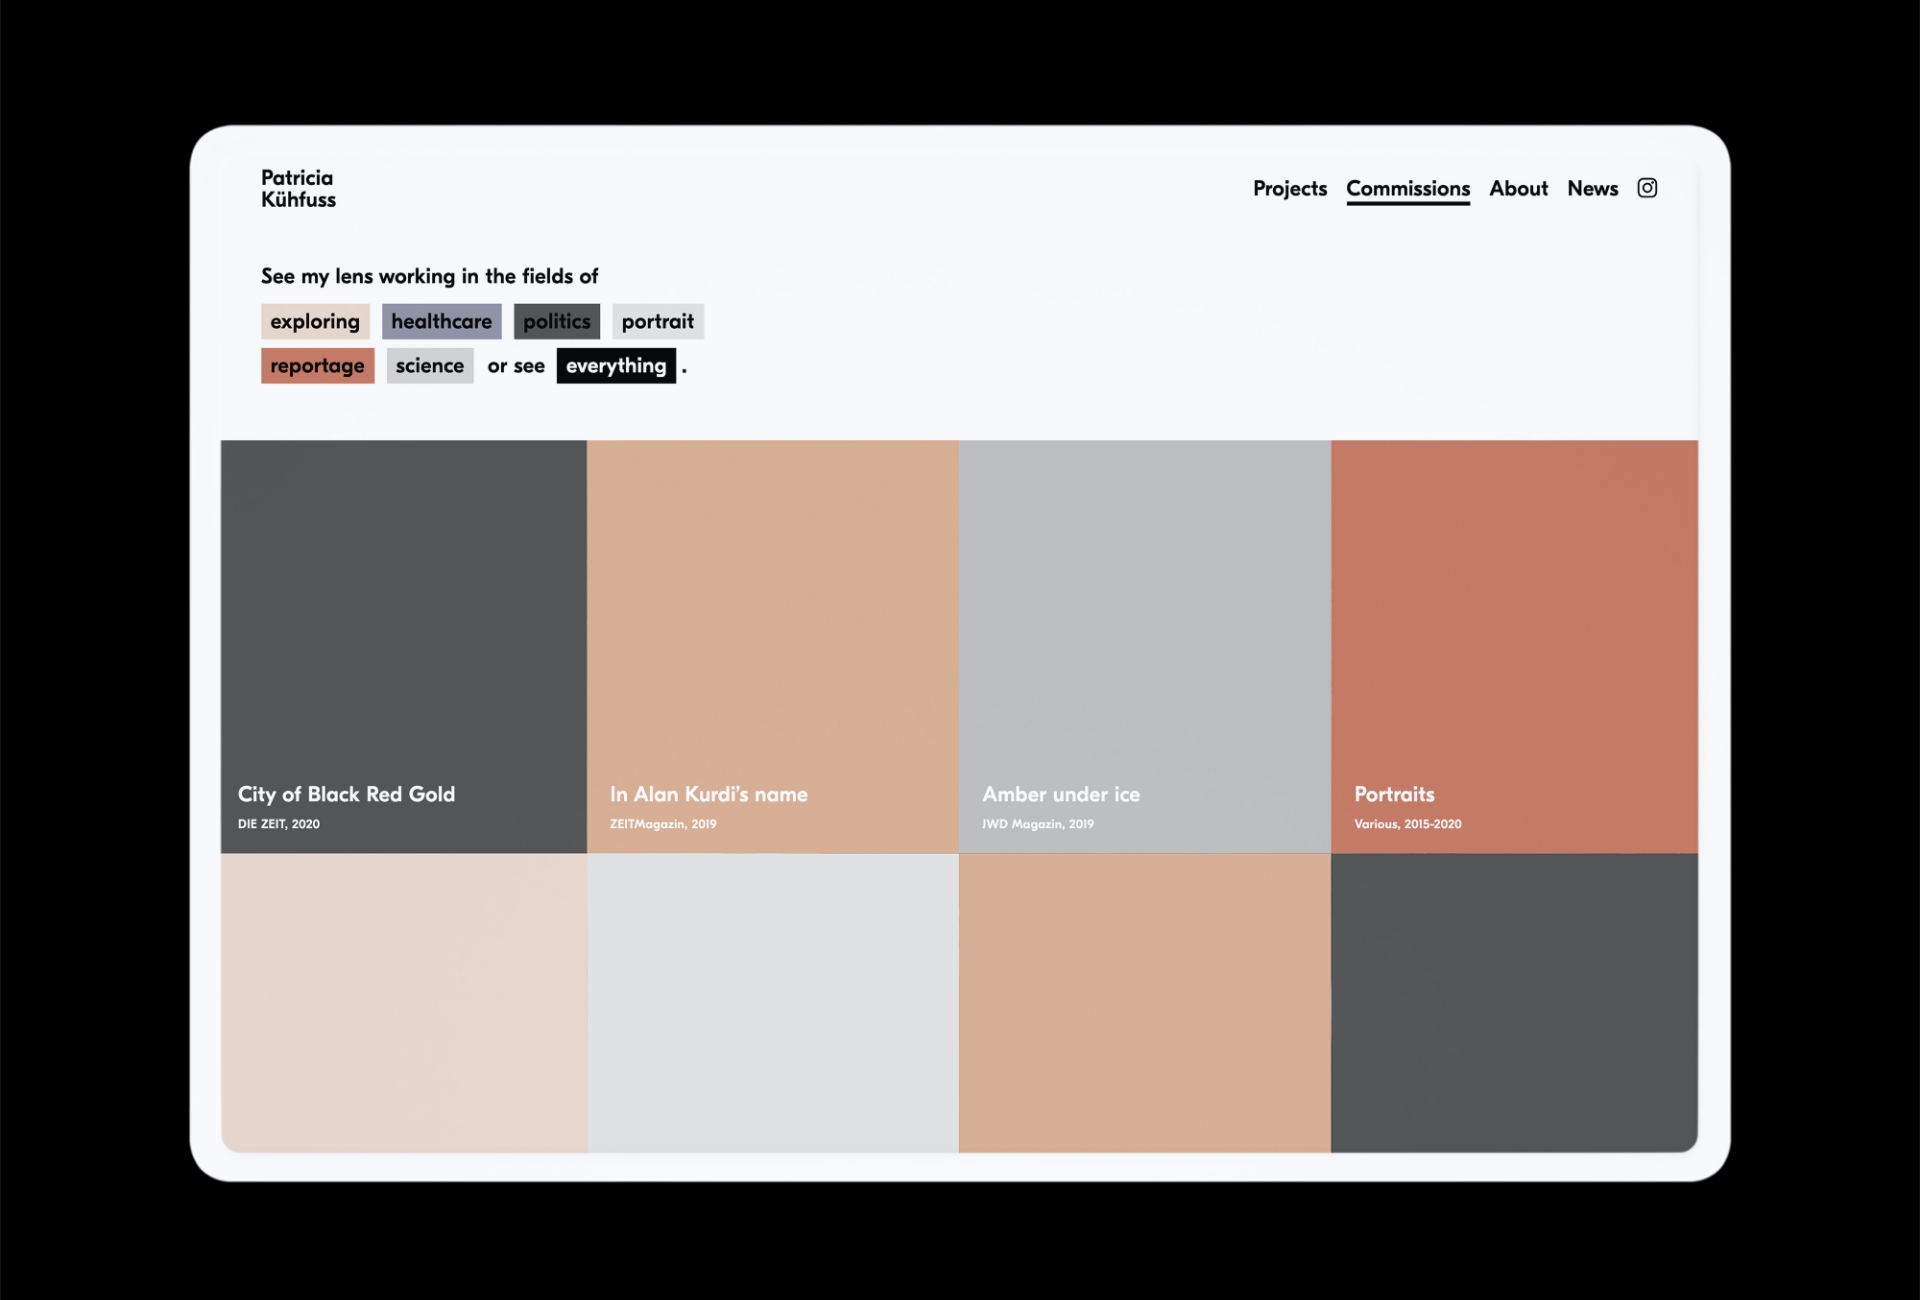
Task: Select the light grey bottom-row tile
Action: pyautogui.click(x=772, y=1002)
